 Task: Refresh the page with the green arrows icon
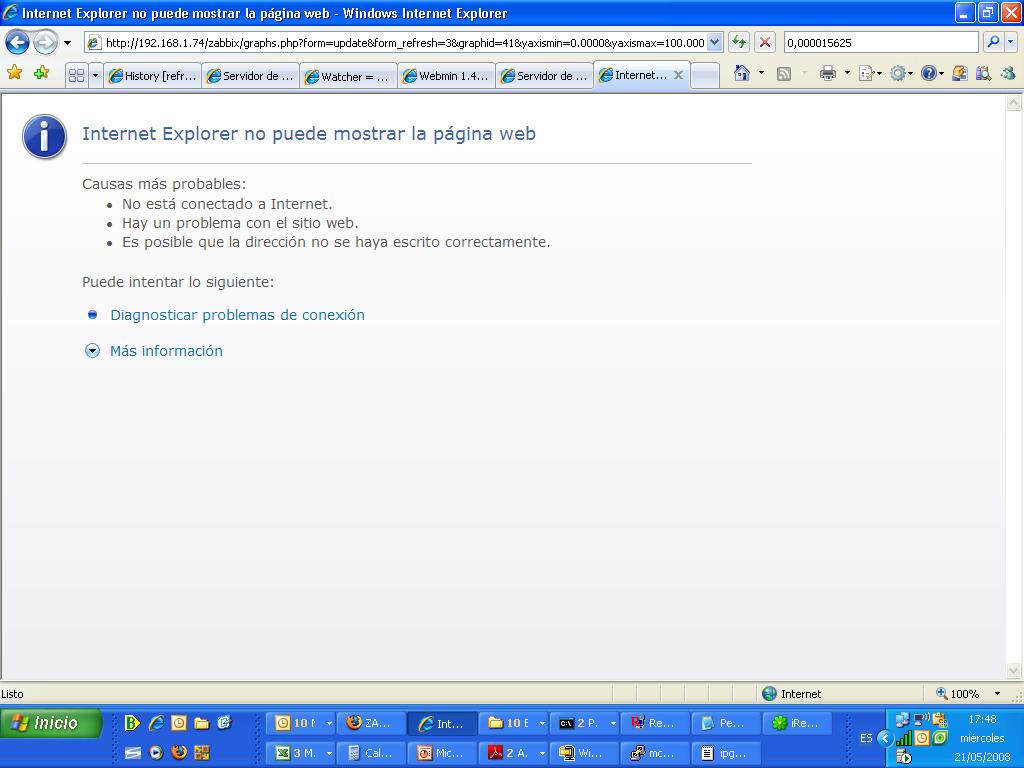(x=739, y=43)
